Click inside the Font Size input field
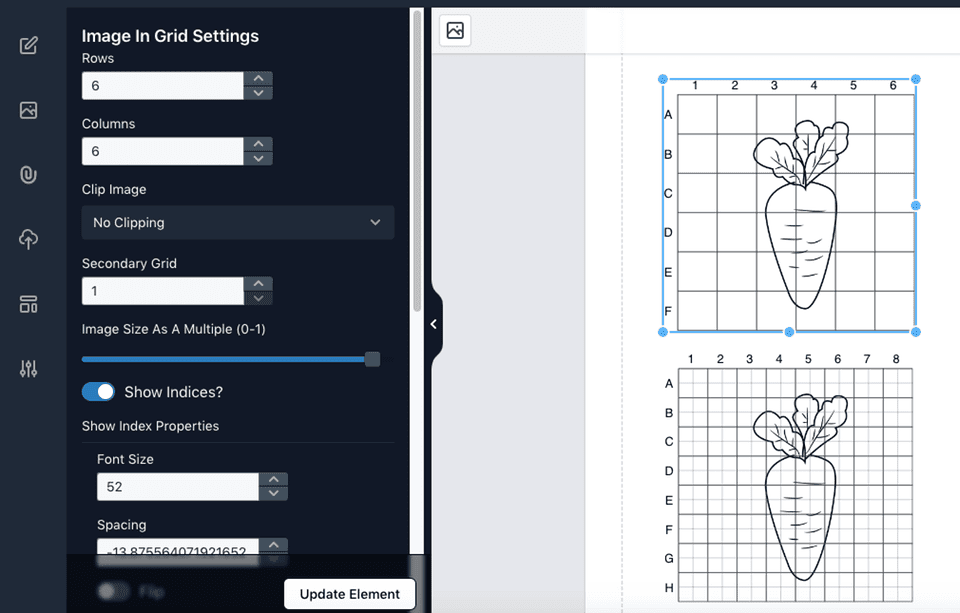960x613 pixels. pyautogui.click(x=178, y=487)
